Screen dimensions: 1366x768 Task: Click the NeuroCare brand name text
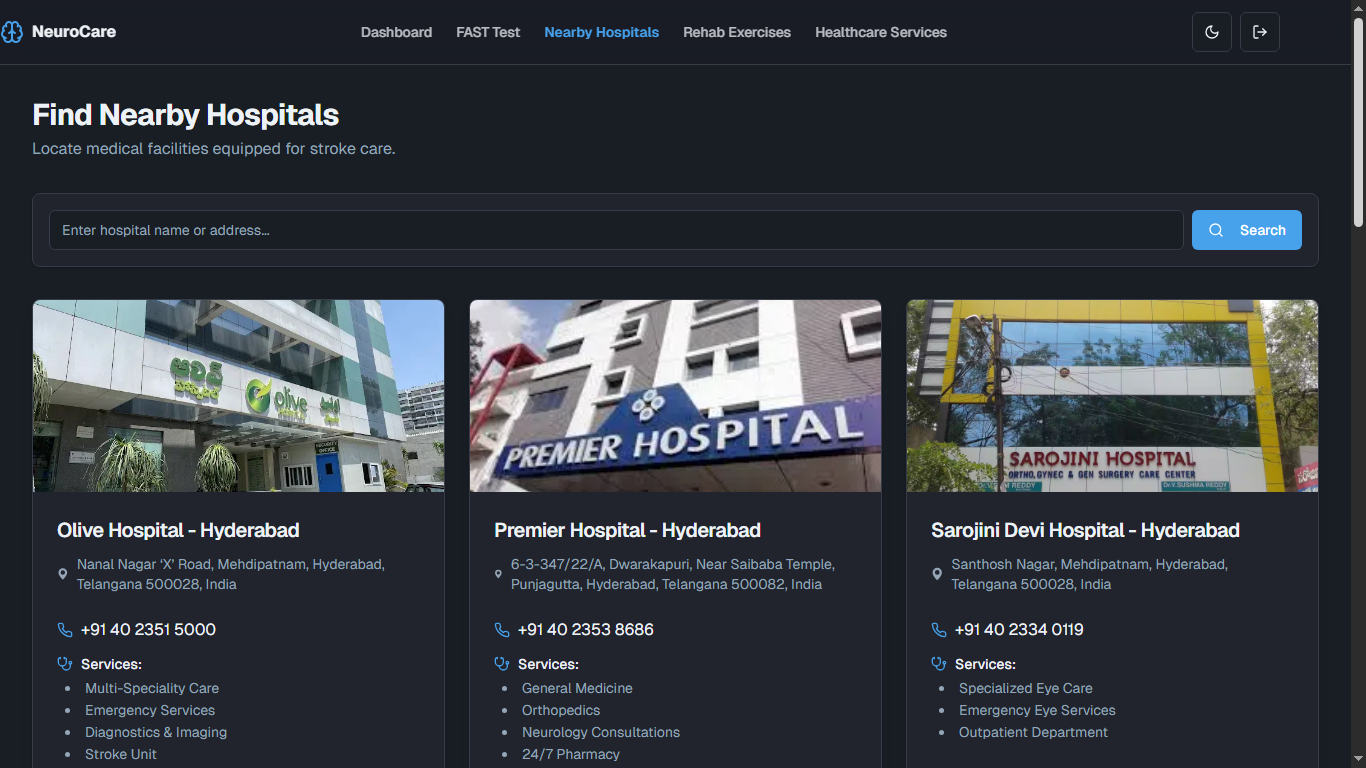point(74,32)
